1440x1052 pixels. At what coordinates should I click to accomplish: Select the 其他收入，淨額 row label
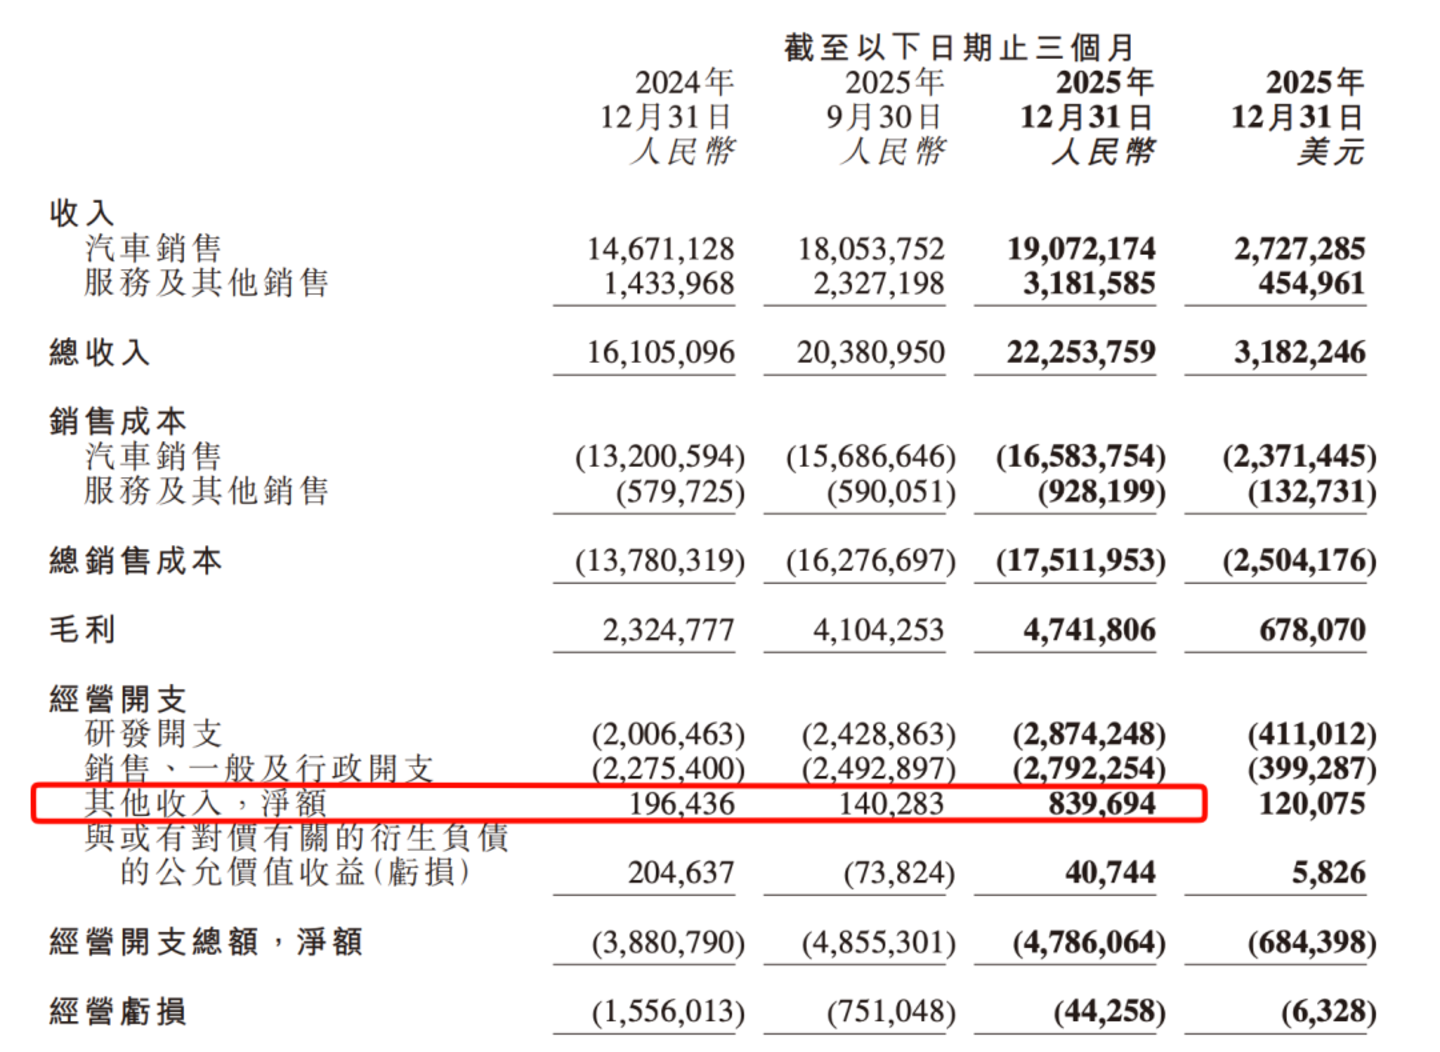[206, 803]
